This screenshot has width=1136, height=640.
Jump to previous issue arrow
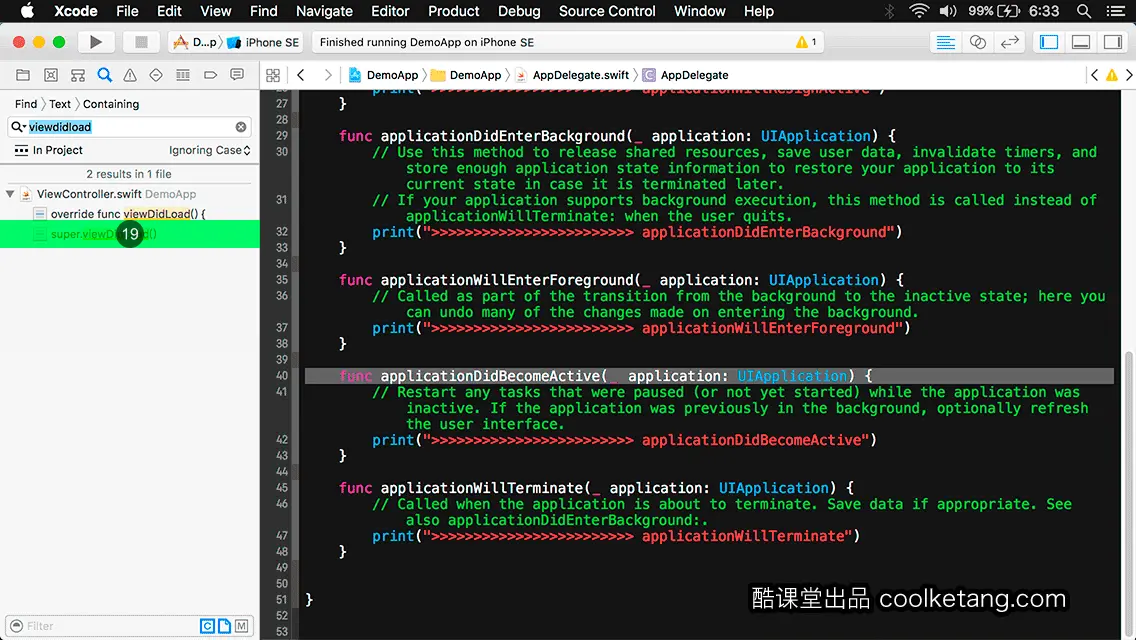(1094, 75)
